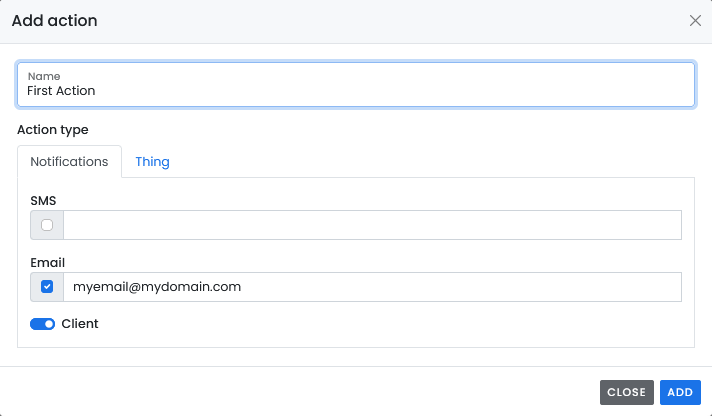Enable the SMS checkbox

coord(47,225)
